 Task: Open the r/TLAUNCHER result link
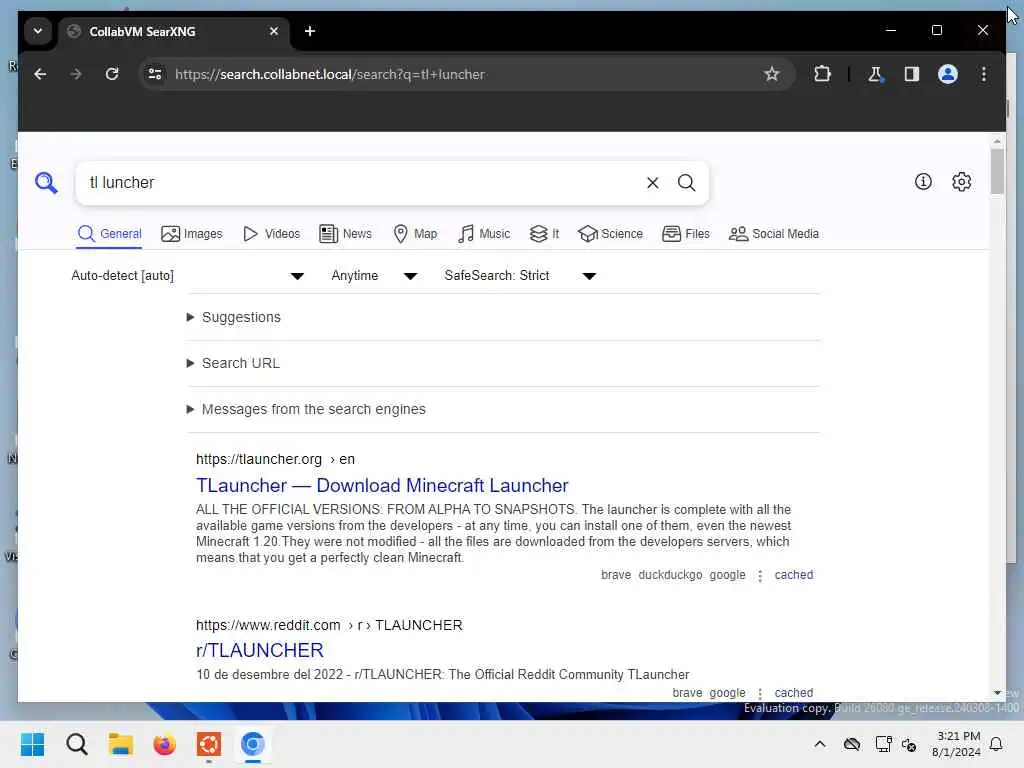260,650
